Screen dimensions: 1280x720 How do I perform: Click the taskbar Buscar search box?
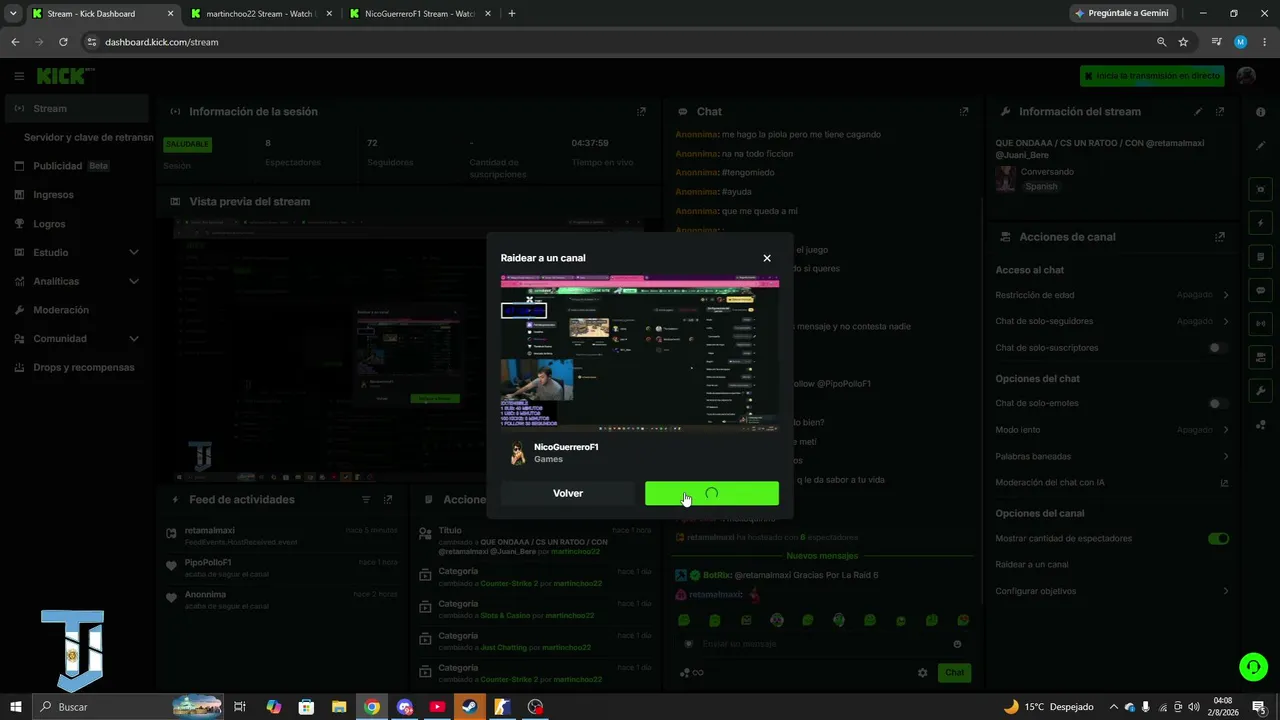click(x=128, y=707)
